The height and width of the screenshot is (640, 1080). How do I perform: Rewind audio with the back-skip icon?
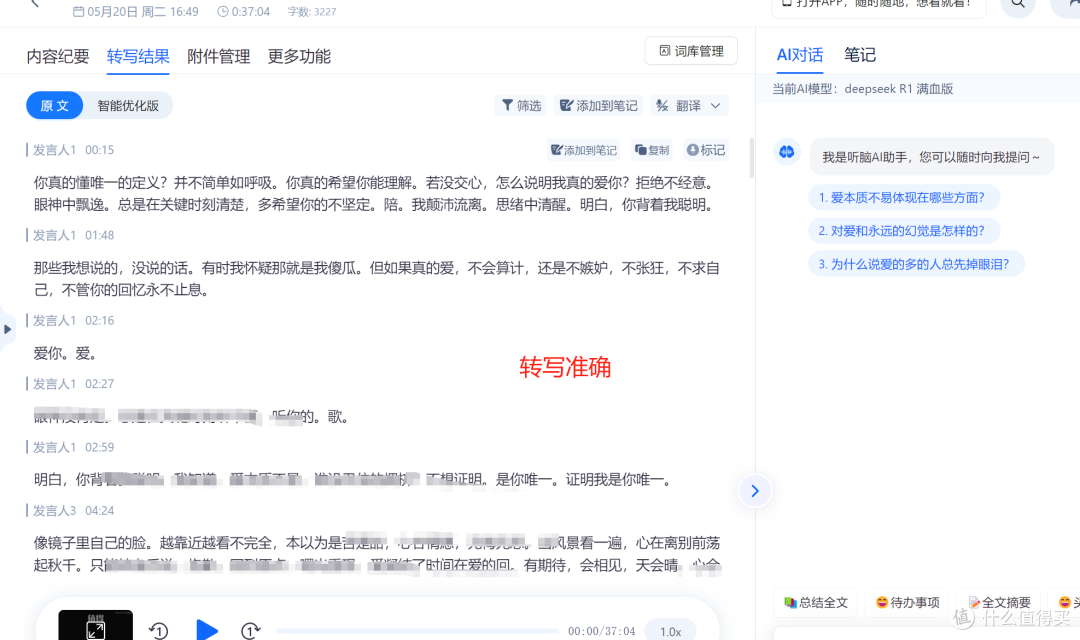click(158, 630)
